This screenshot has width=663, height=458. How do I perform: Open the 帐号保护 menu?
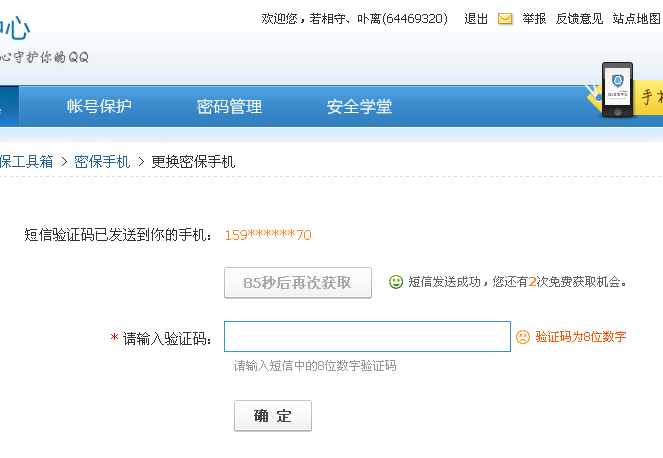99,106
